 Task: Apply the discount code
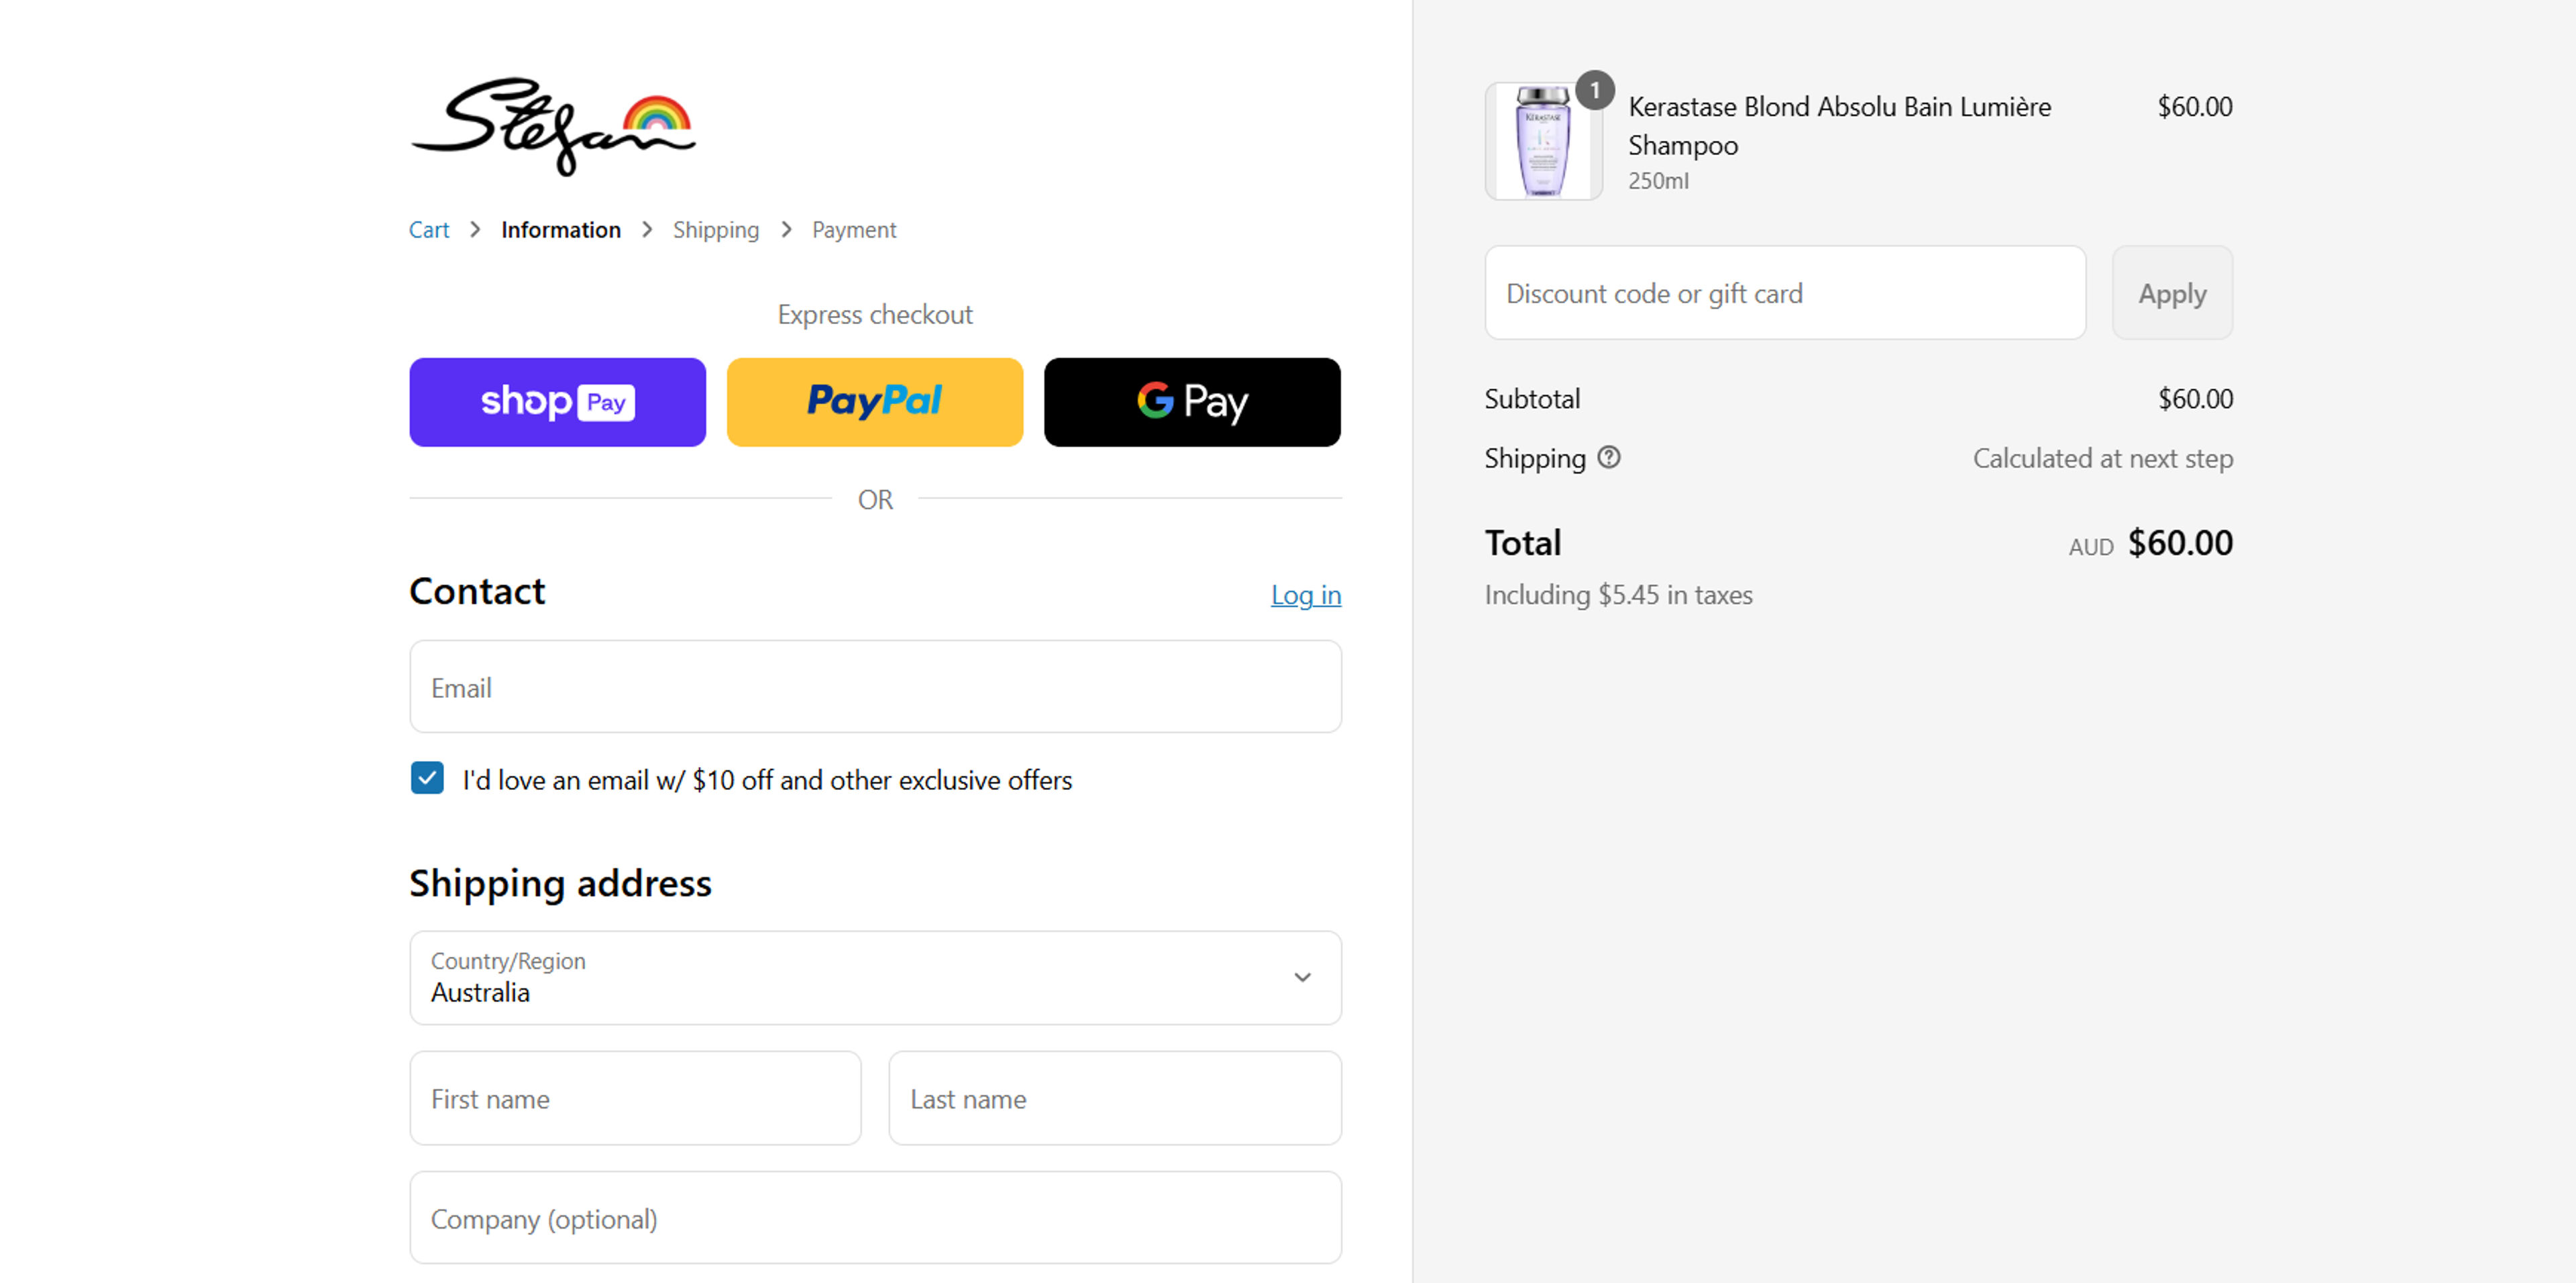pos(2172,293)
